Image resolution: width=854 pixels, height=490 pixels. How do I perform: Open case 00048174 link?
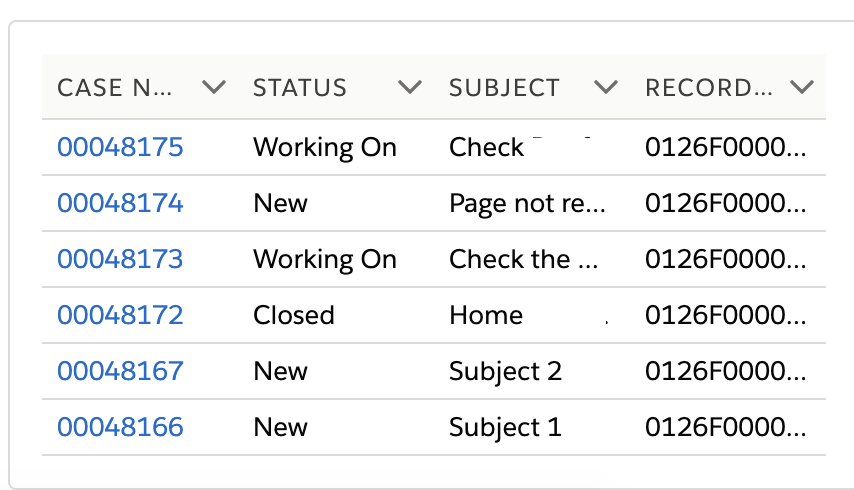tap(120, 204)
